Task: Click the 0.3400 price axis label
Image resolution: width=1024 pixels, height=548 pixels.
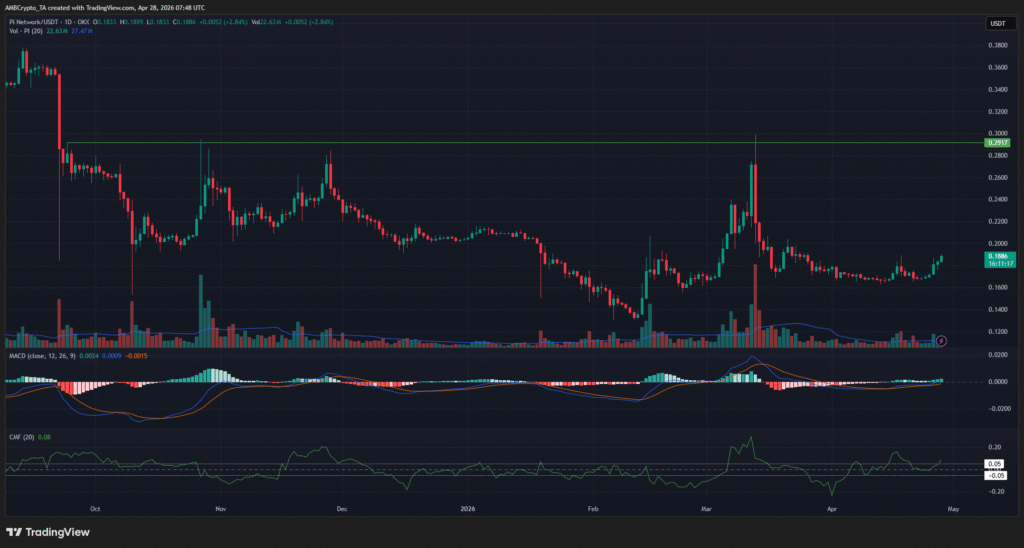Action: (997, 89)
